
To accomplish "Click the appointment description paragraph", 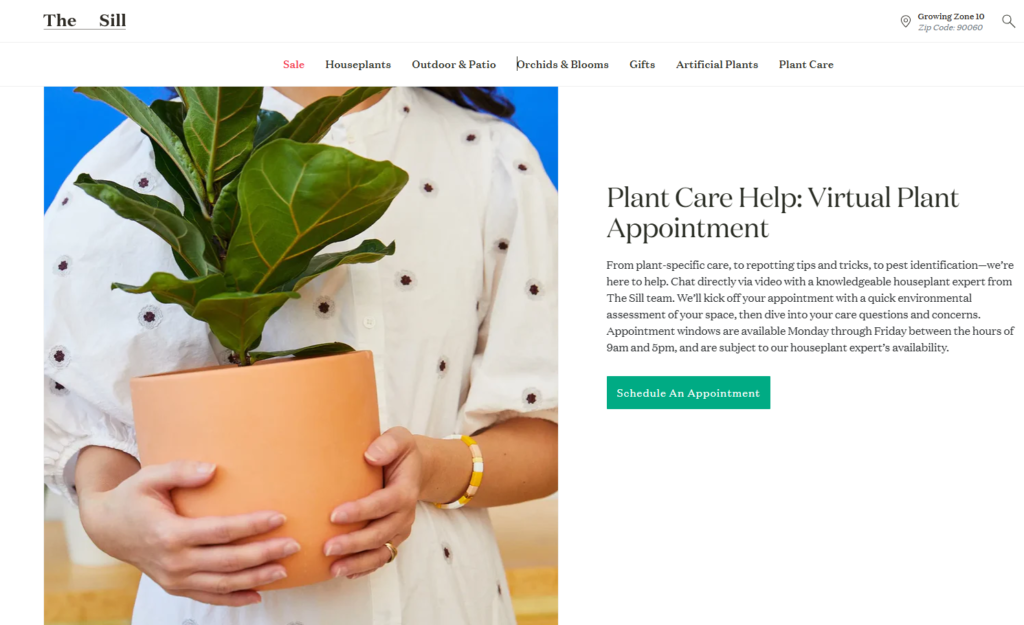I will pyautogui.click(x=810, y=306).
